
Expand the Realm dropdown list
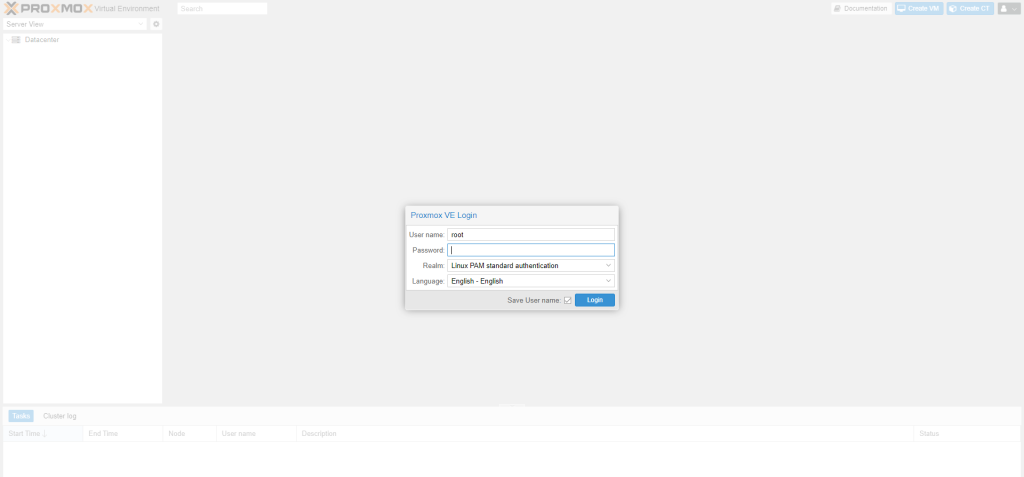coord(608,266)
